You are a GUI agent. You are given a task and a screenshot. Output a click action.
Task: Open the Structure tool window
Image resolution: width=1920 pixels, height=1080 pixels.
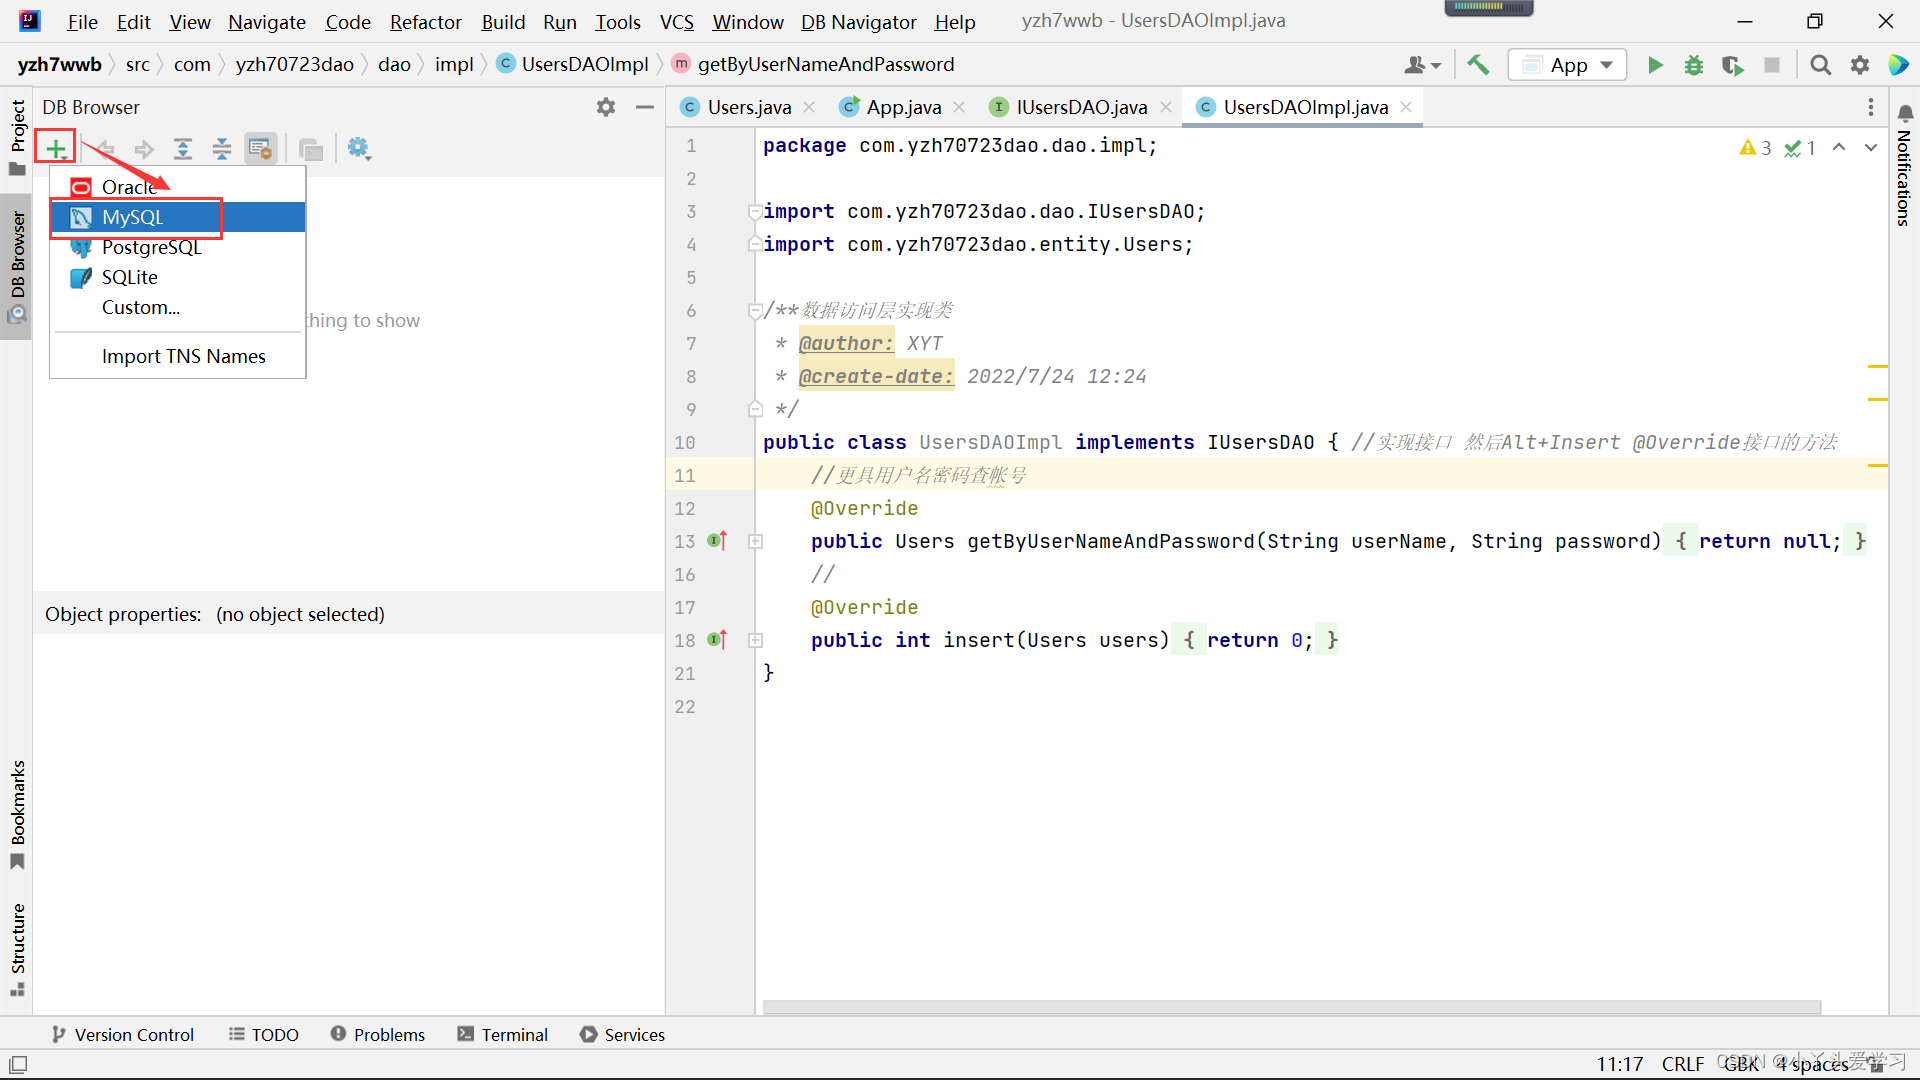click(x=17, y=948)
